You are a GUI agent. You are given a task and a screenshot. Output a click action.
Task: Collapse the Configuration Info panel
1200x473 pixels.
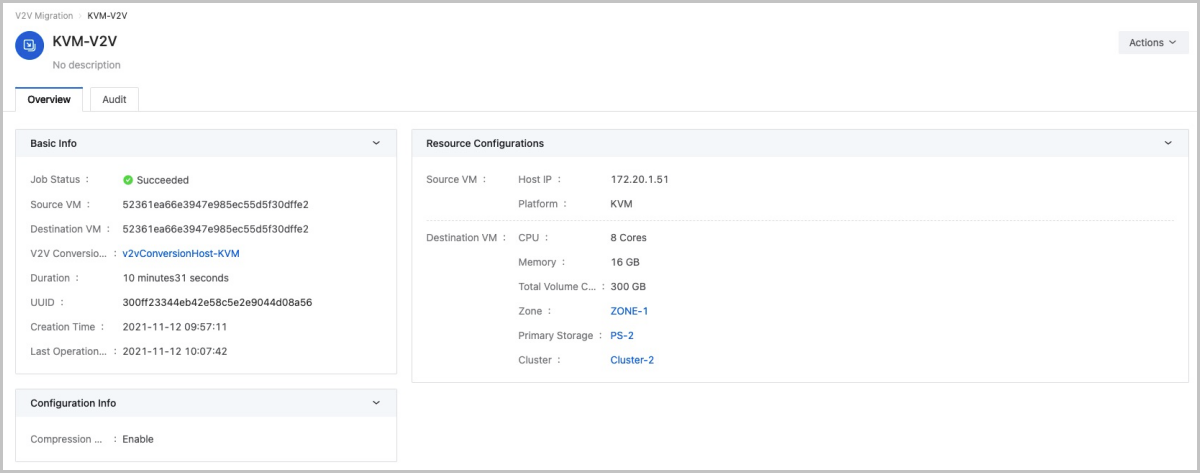click(376, 403)
